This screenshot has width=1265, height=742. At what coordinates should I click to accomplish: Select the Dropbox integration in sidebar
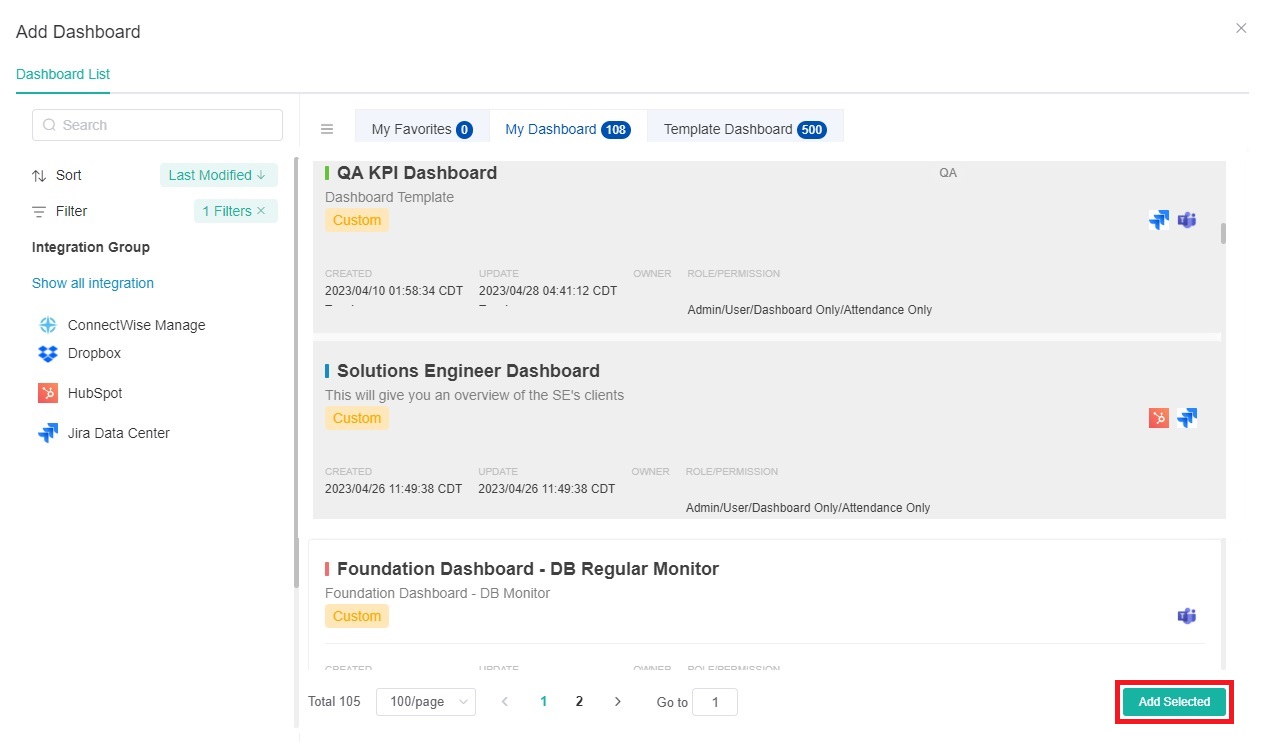(x=93, y=353)
